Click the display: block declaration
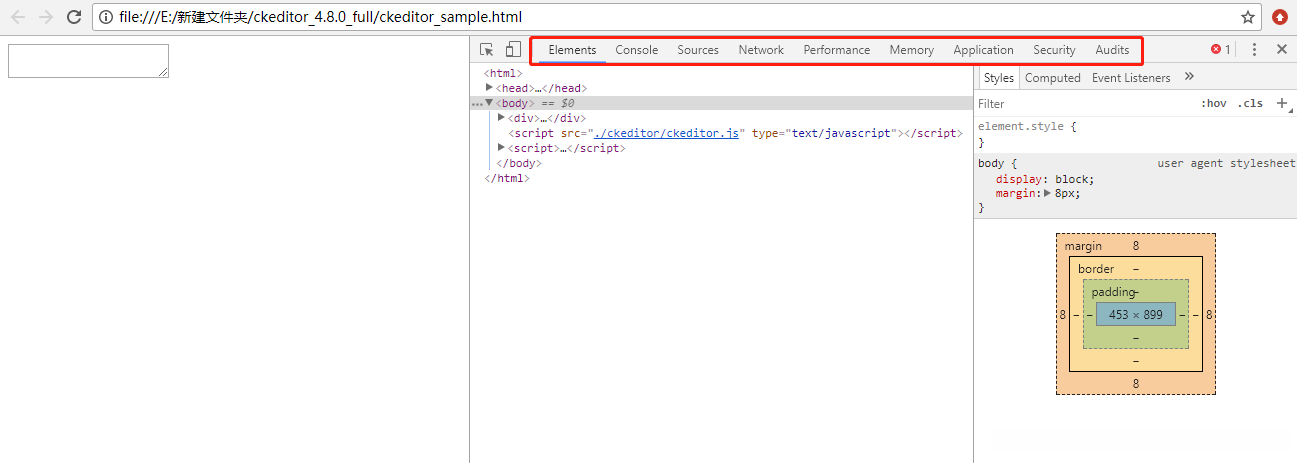The height and width of the screenshot is (463, 1297). pyautogui.click(x=1045, y=179)
